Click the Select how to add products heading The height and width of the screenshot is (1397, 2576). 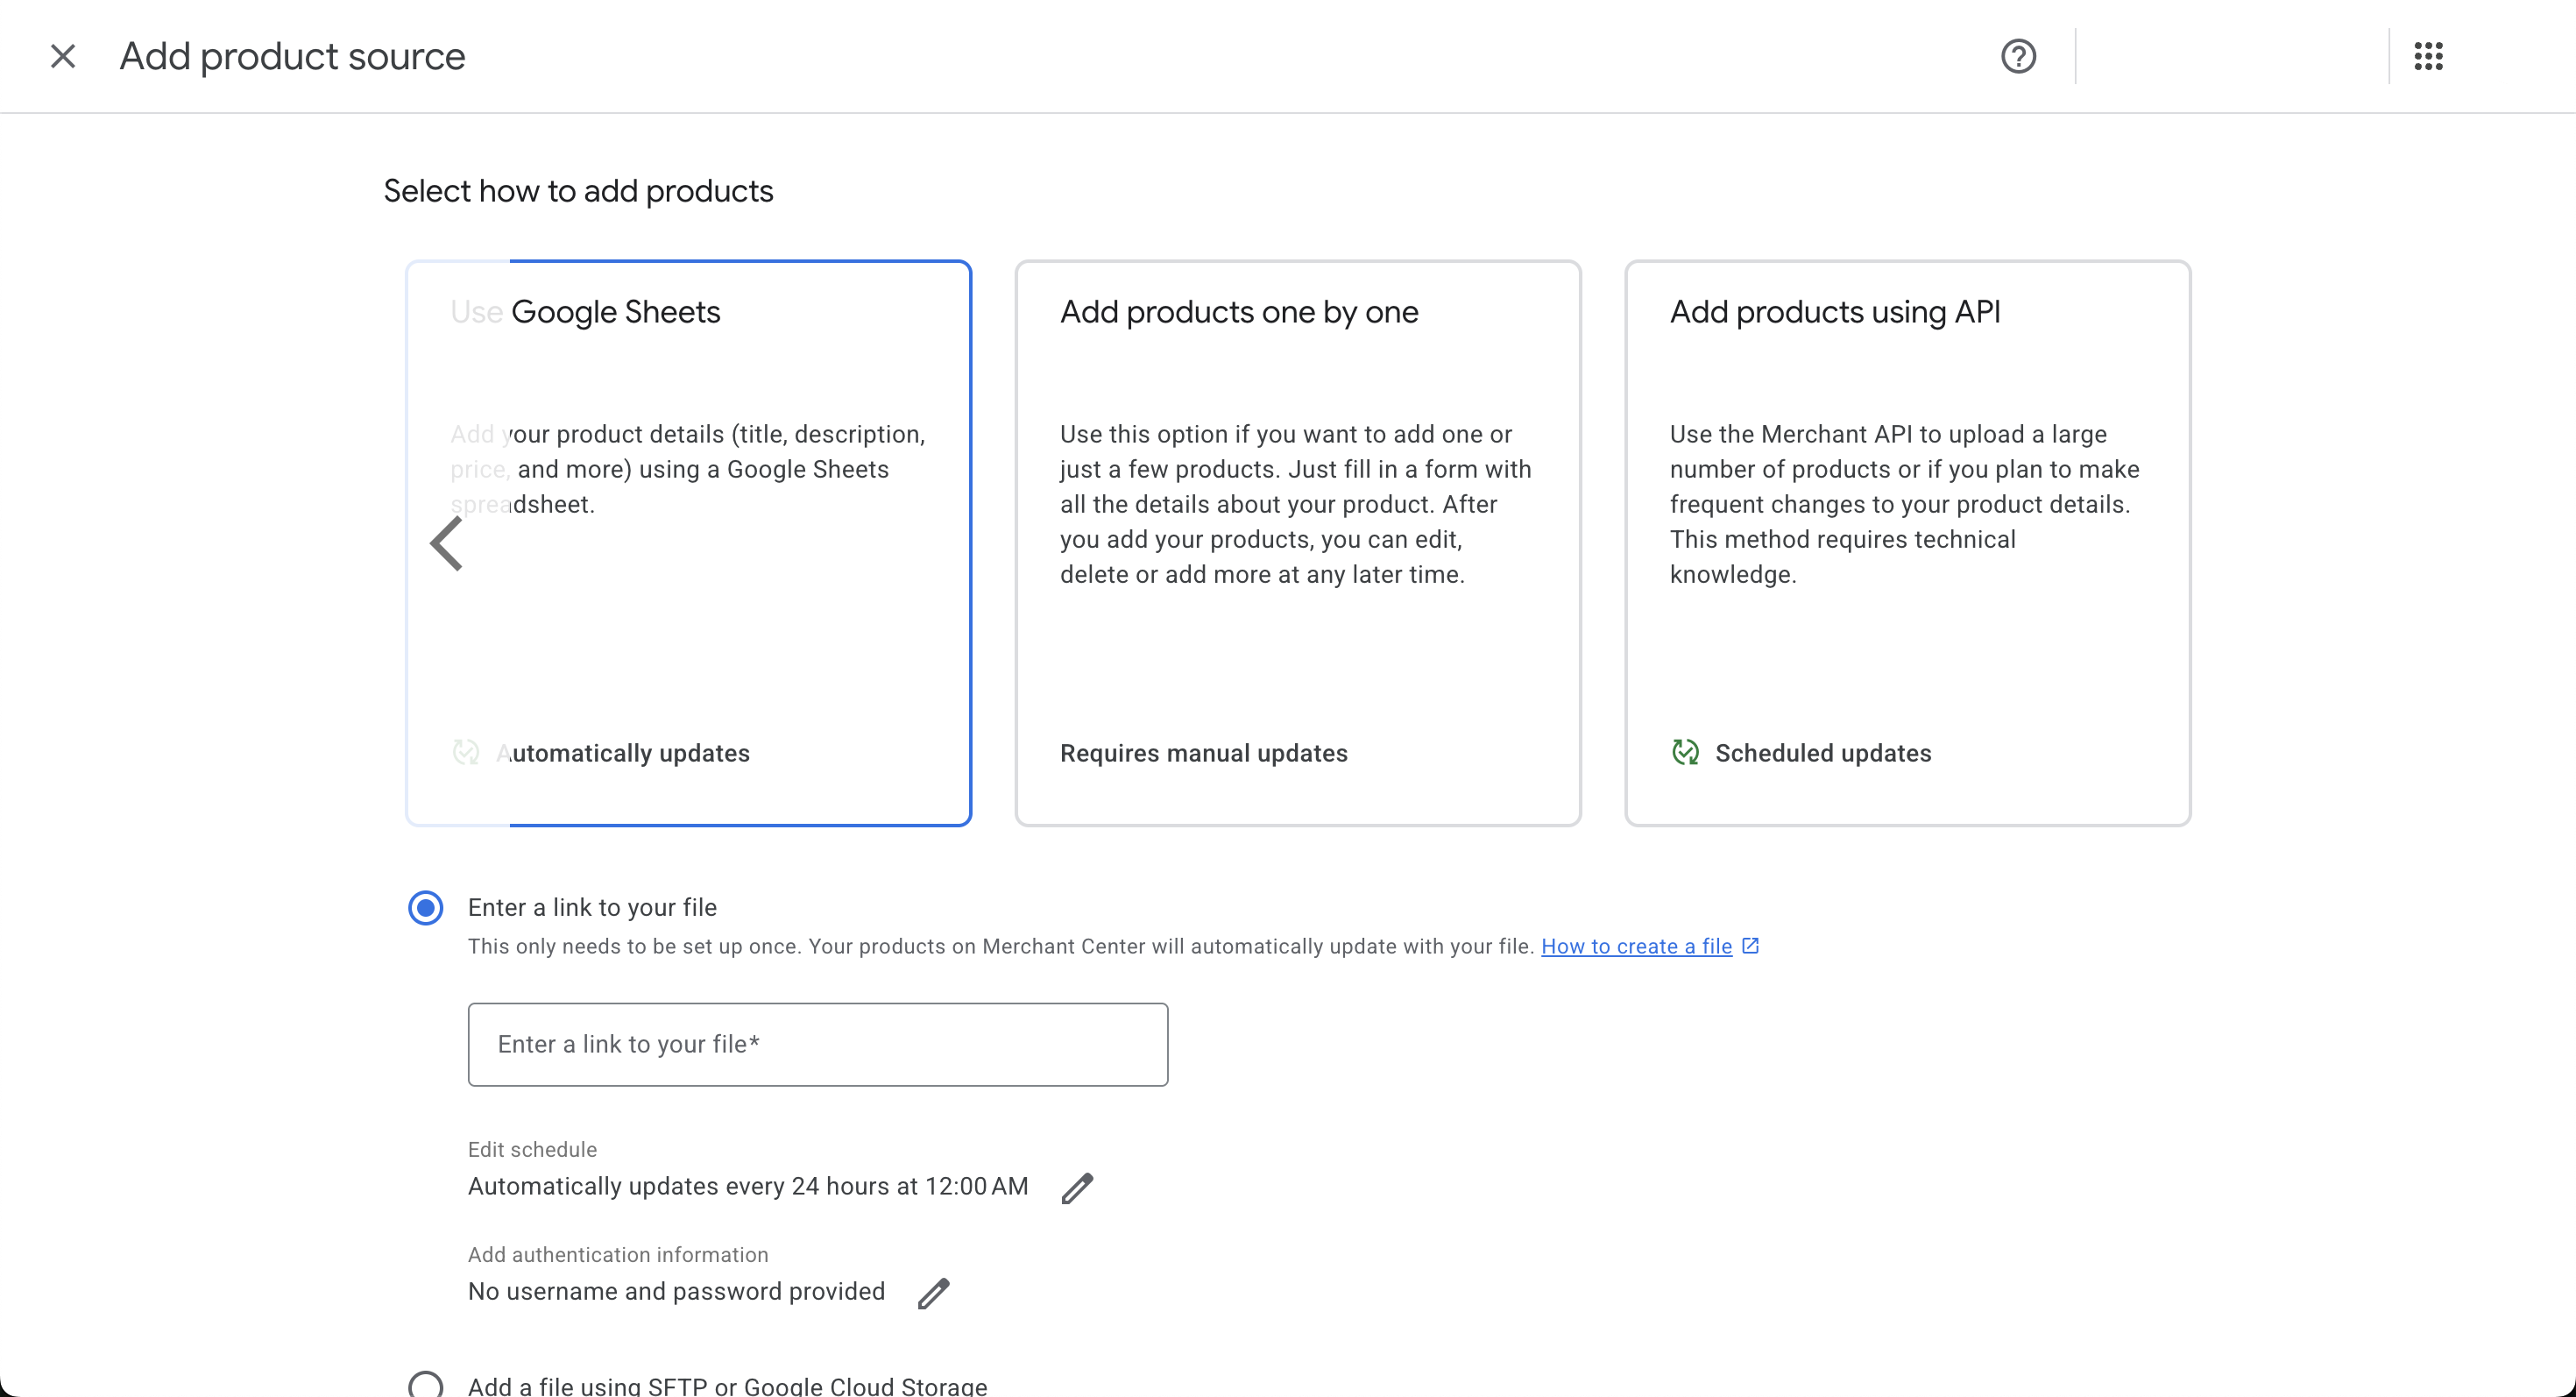[578, 191]
